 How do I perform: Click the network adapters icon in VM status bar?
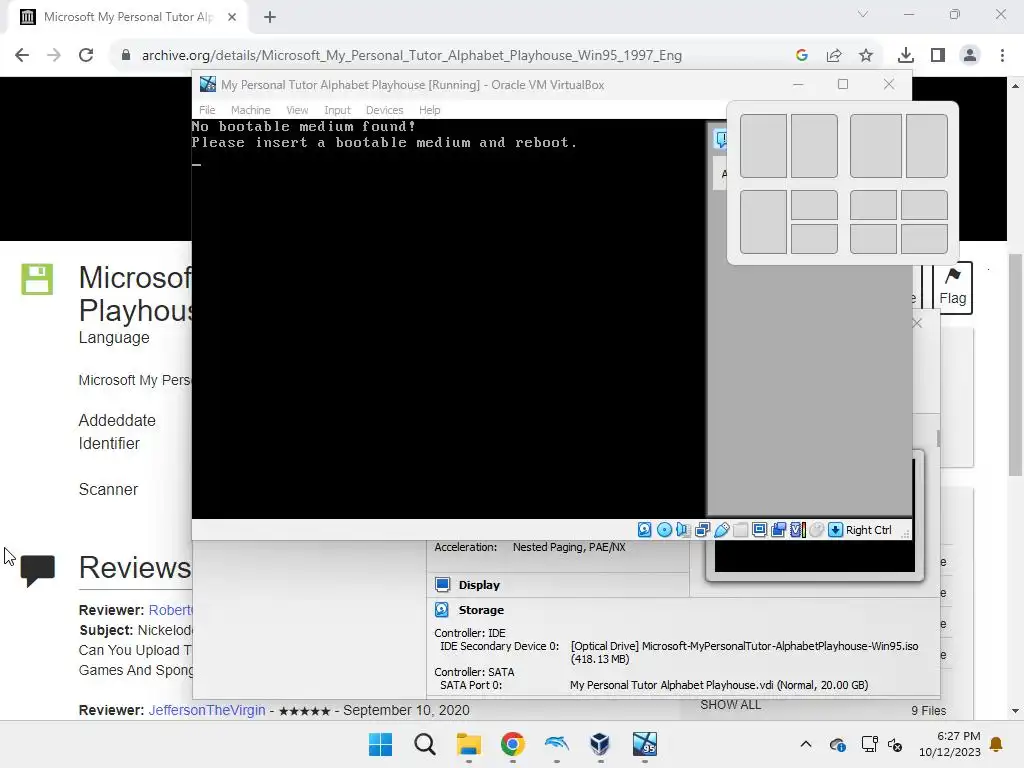[x=703, y=530]
